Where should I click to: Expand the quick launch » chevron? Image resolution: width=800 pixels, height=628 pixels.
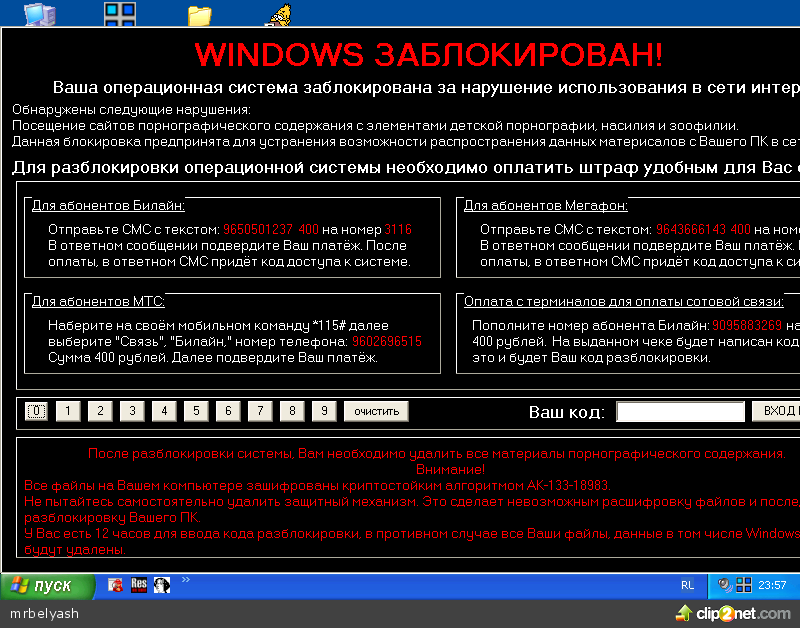[186, 579]
